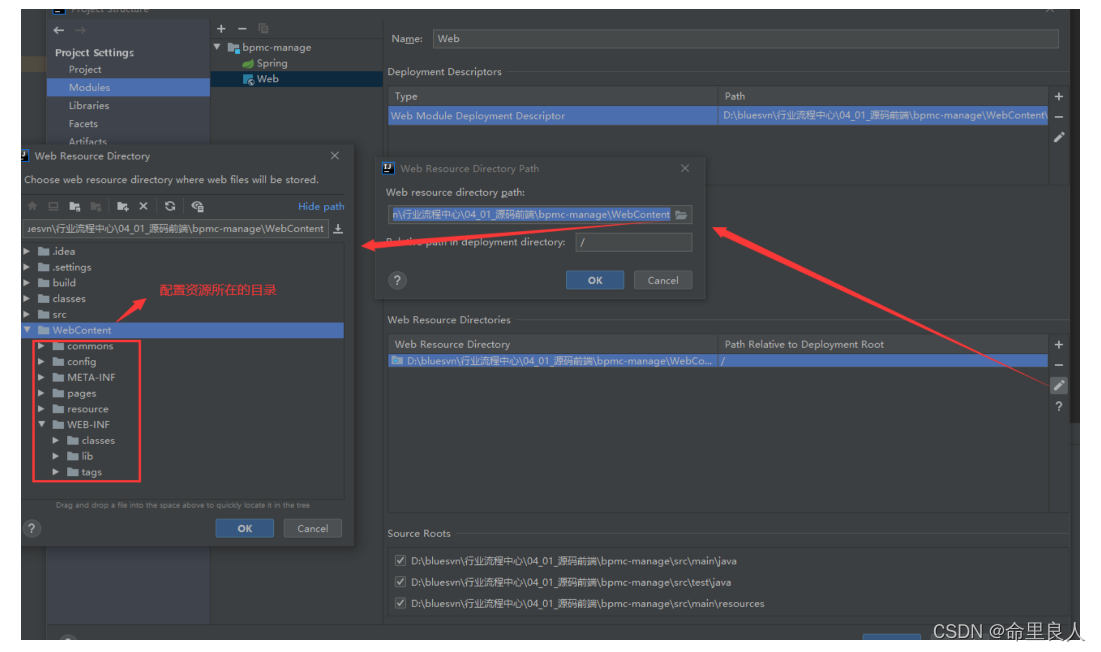Open Libraries settings
This screenshot has height=652, width=1101.
pos(89,106)
